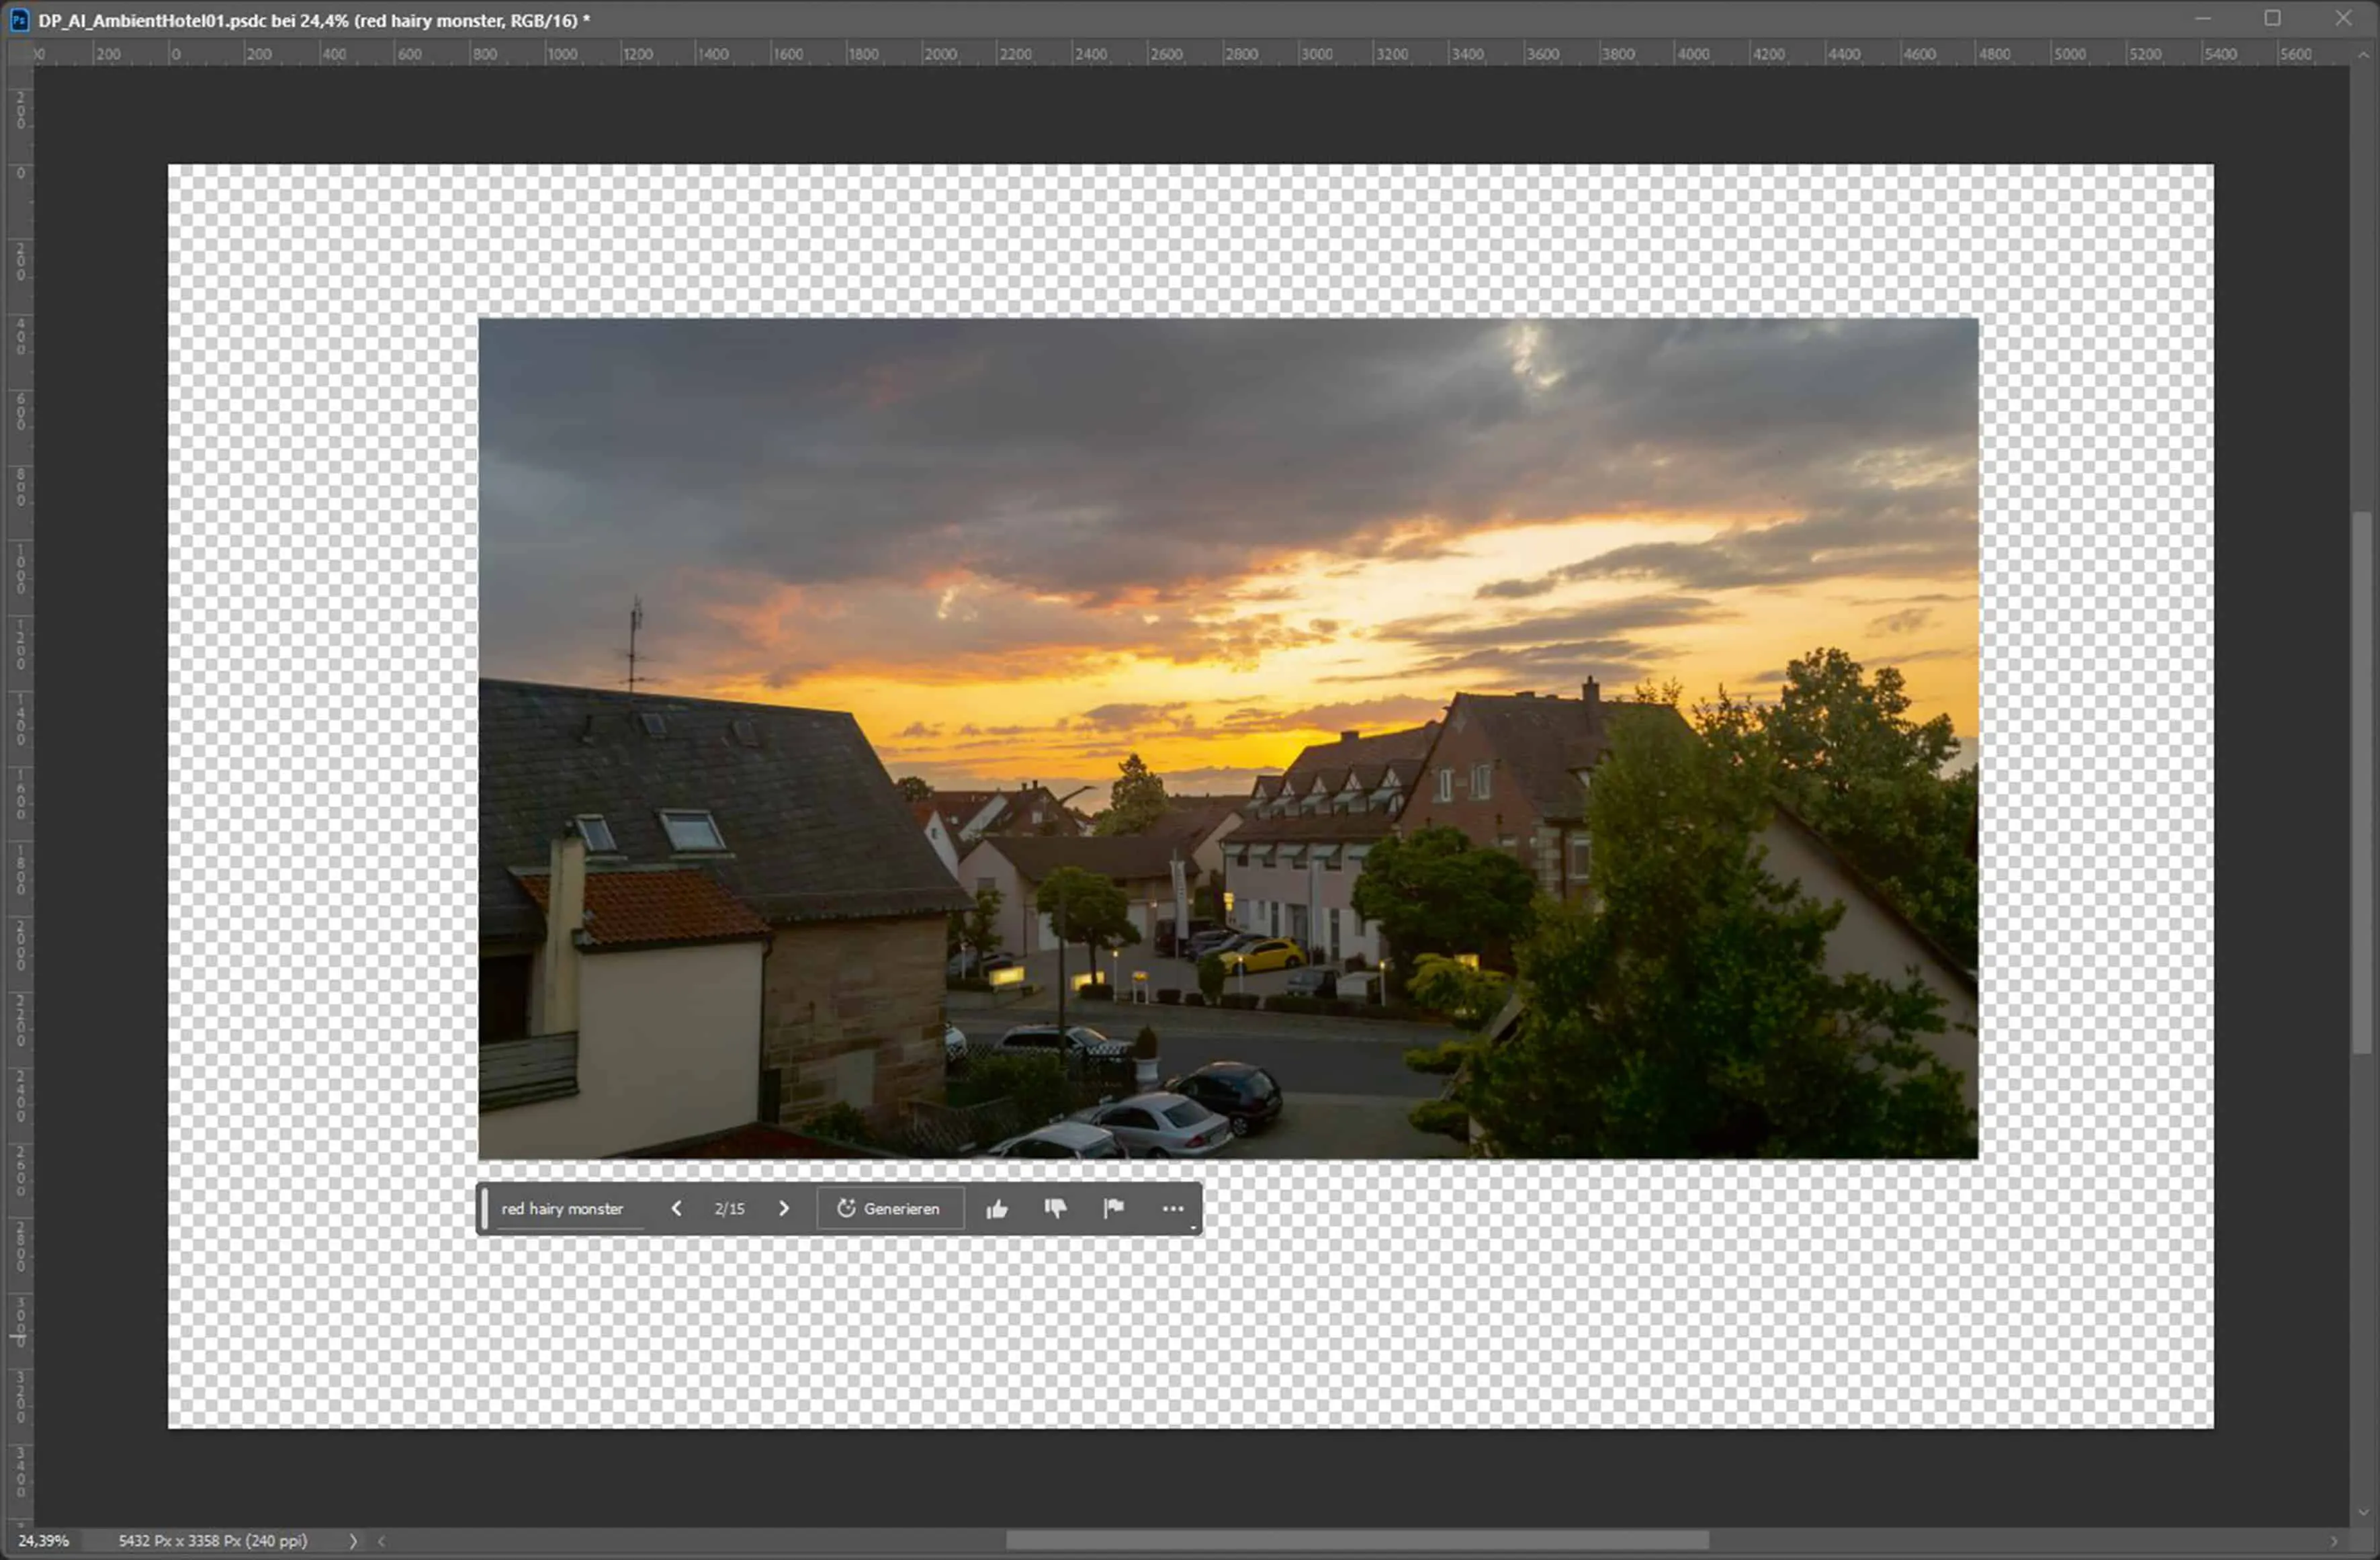The image size is (2380, 1560).
Task: Report the result with the flag icon
Action: coord(1113,1209)
